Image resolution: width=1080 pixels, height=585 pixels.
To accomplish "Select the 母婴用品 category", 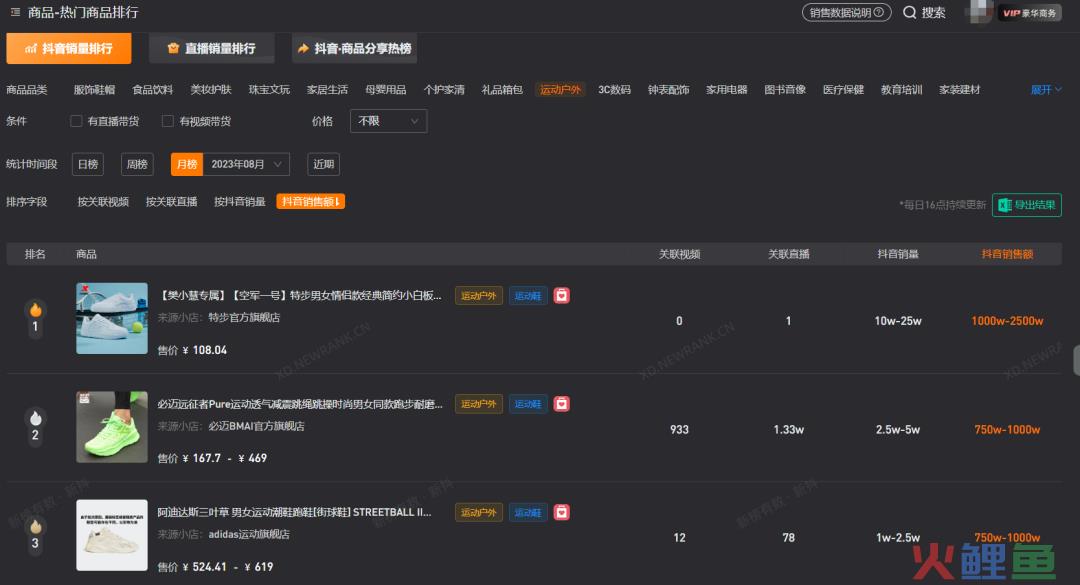I will [x=386, y=90].
